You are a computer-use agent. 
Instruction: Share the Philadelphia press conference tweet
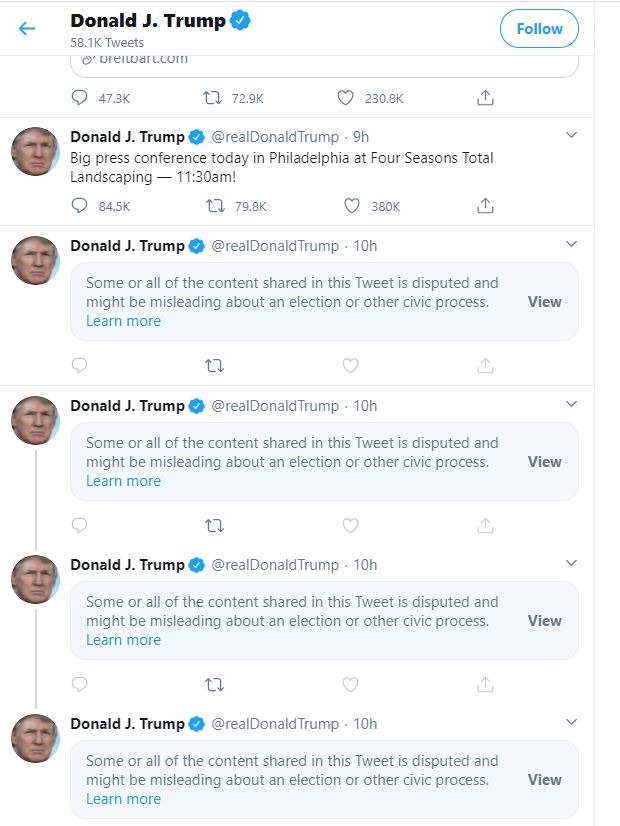[485, 206]
